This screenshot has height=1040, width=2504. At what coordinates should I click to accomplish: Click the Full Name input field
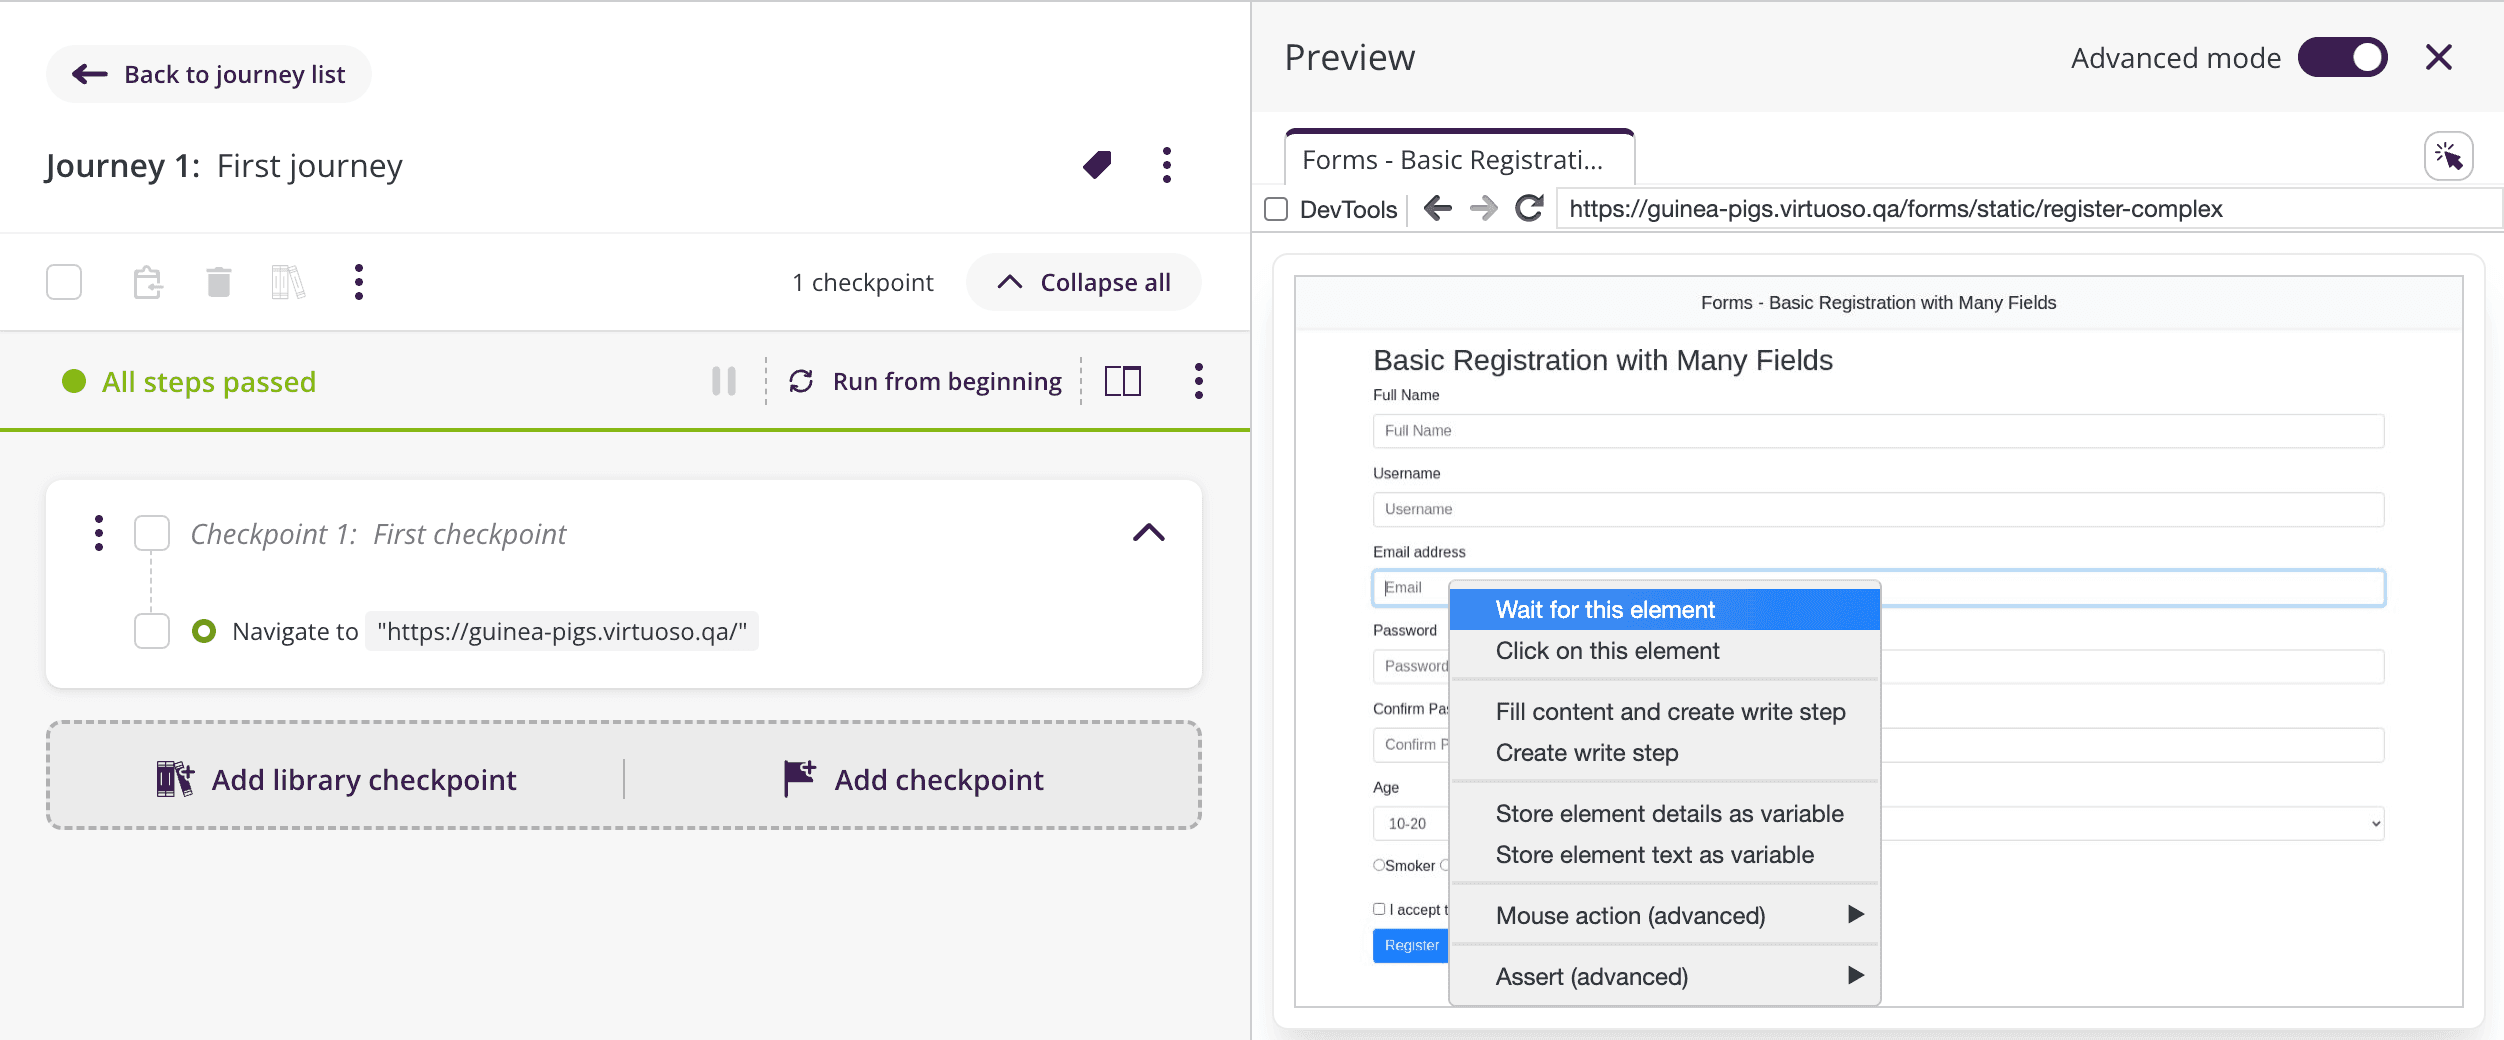[1877, 431]
